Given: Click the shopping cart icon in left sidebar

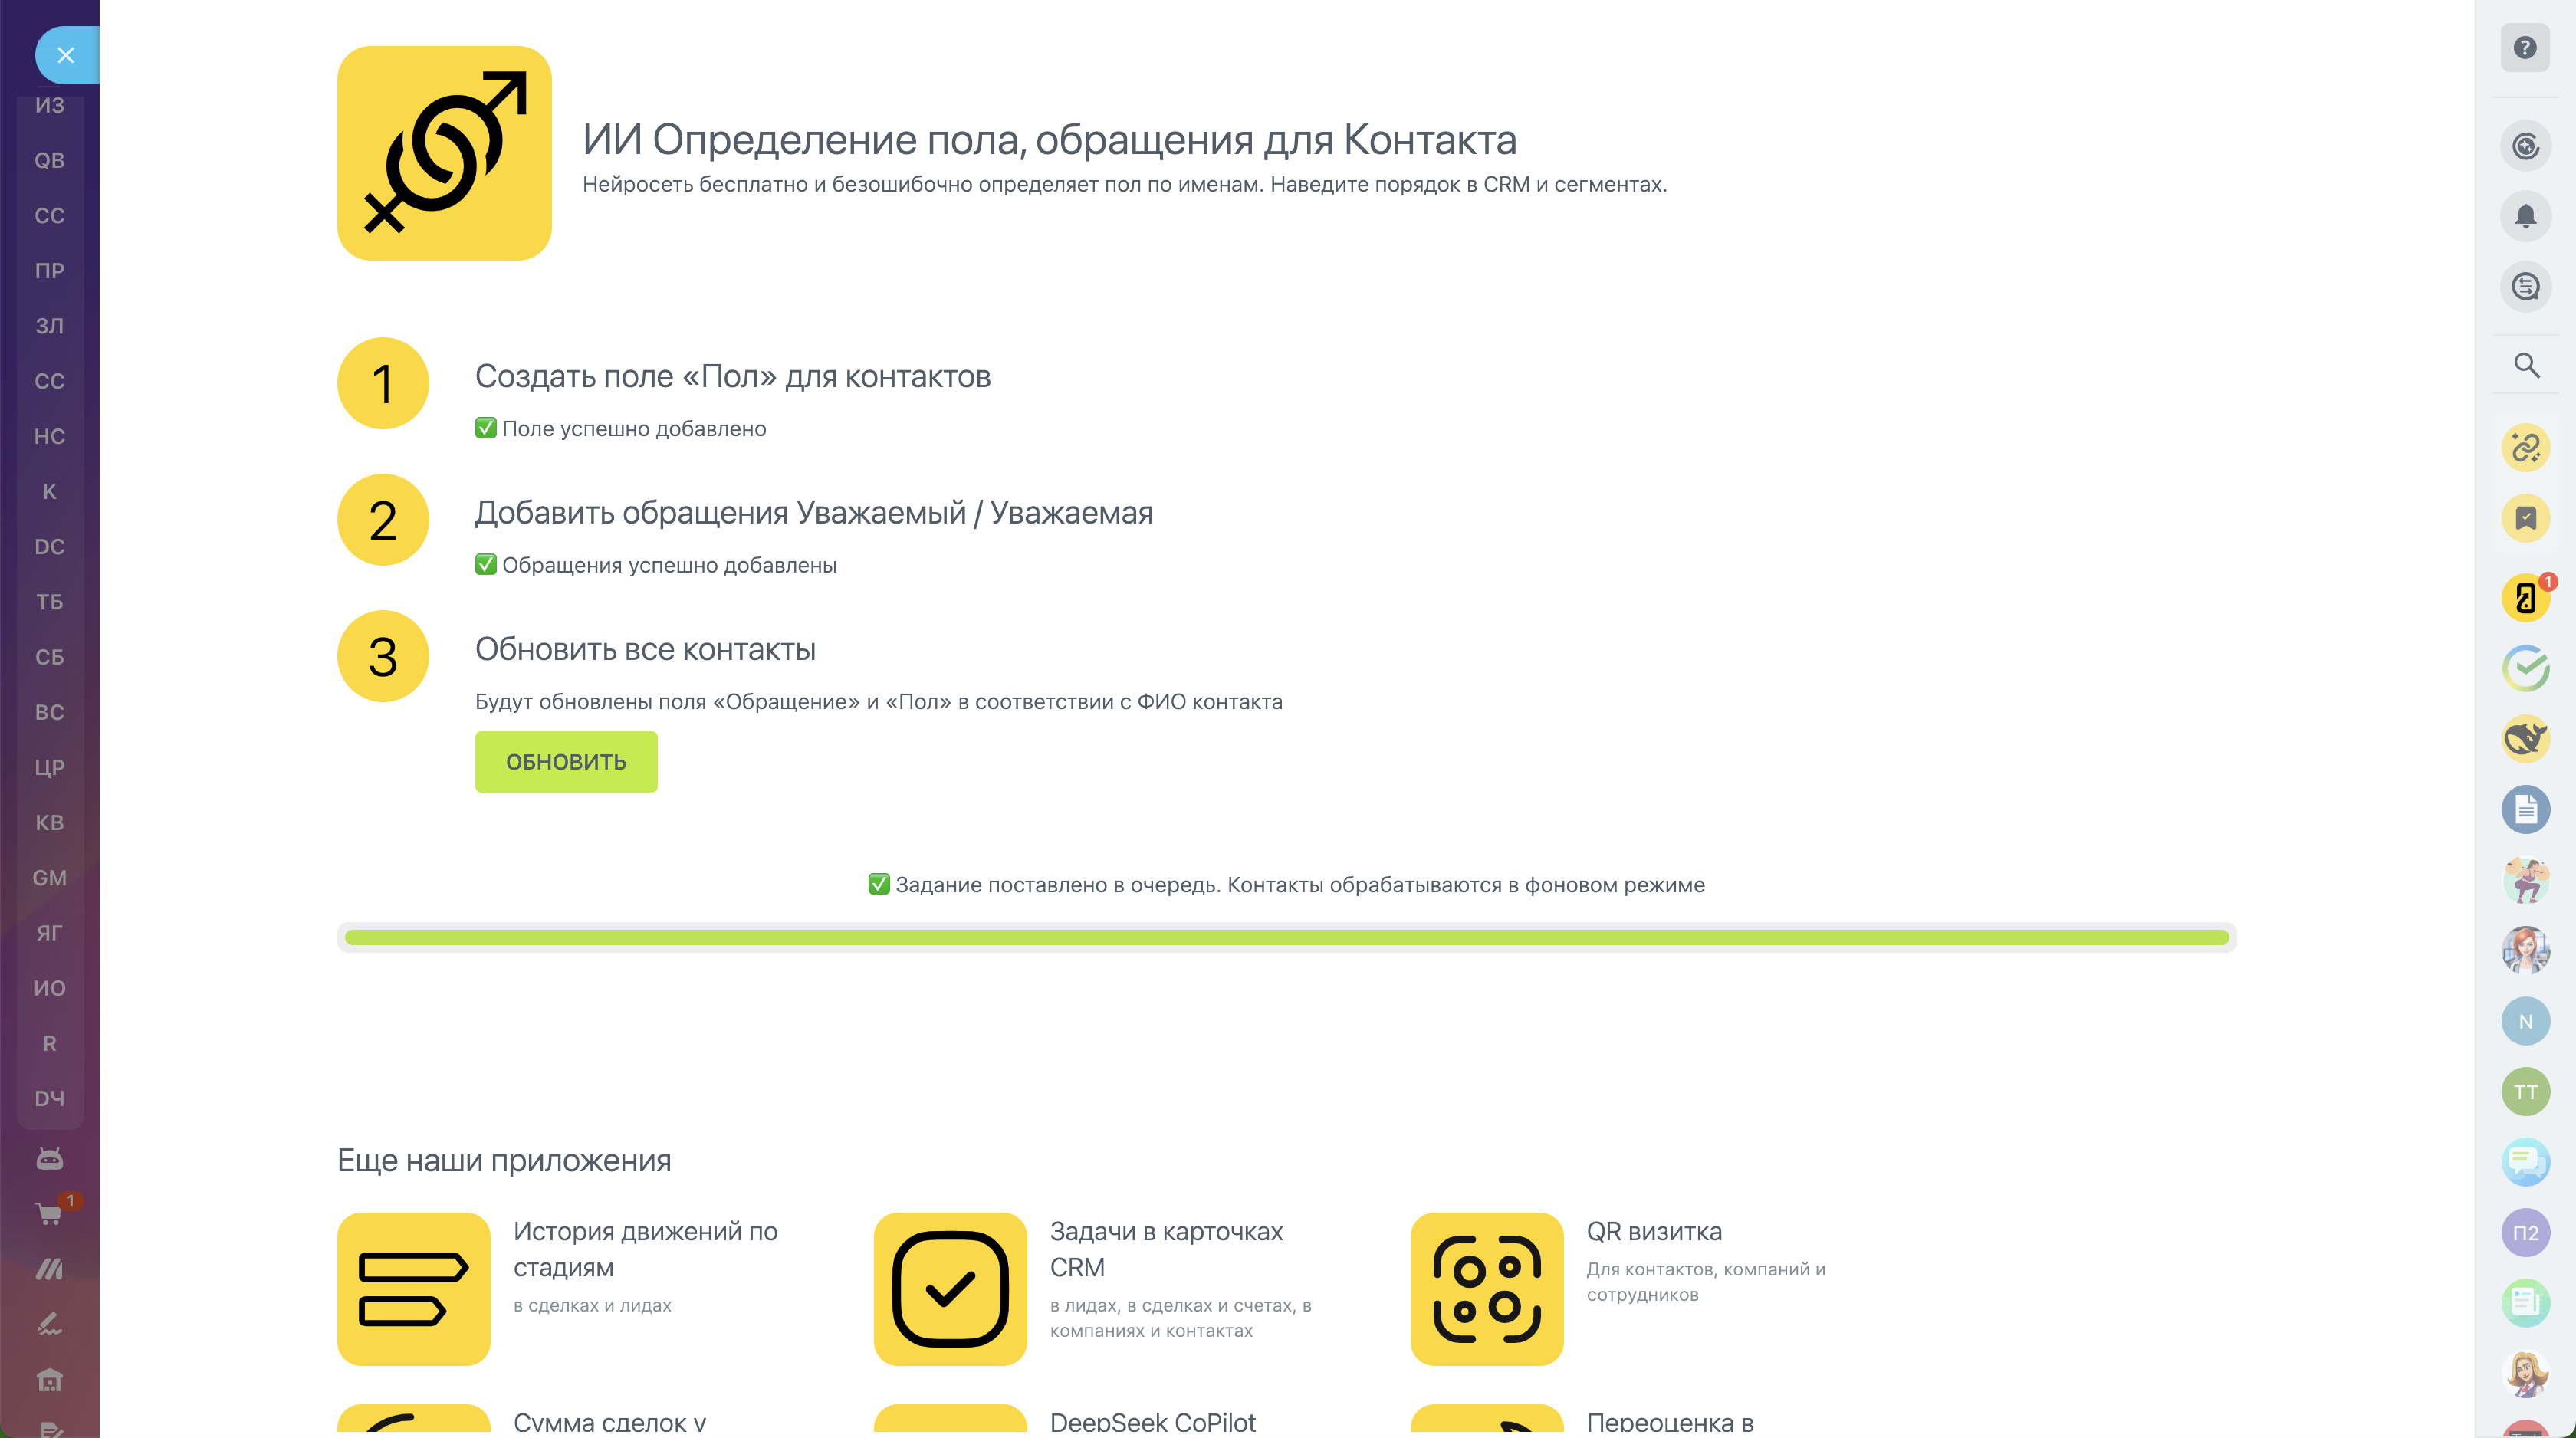Looking at the screenshot, I should [49, 1213].
